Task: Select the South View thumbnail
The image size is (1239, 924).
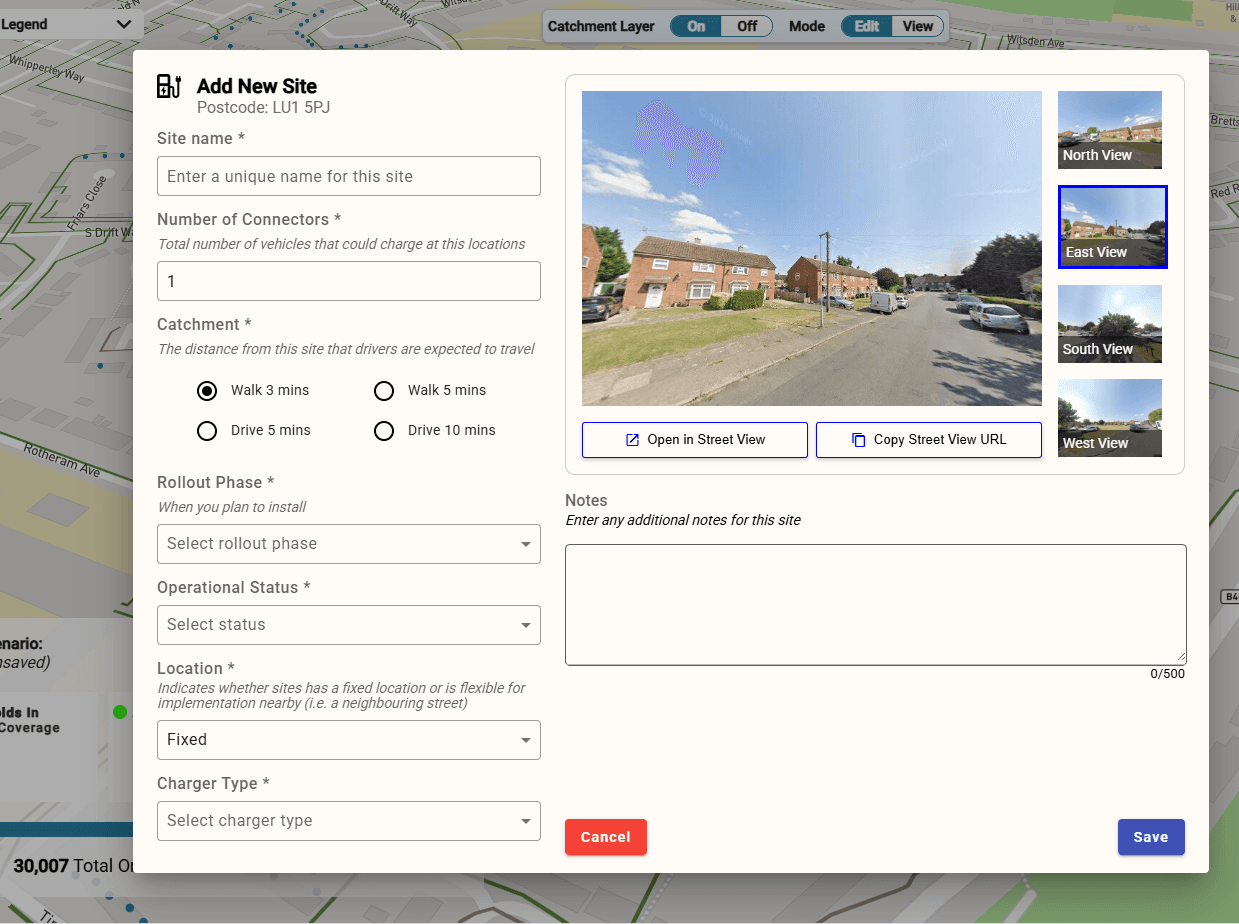Action: pos(1110,324)
